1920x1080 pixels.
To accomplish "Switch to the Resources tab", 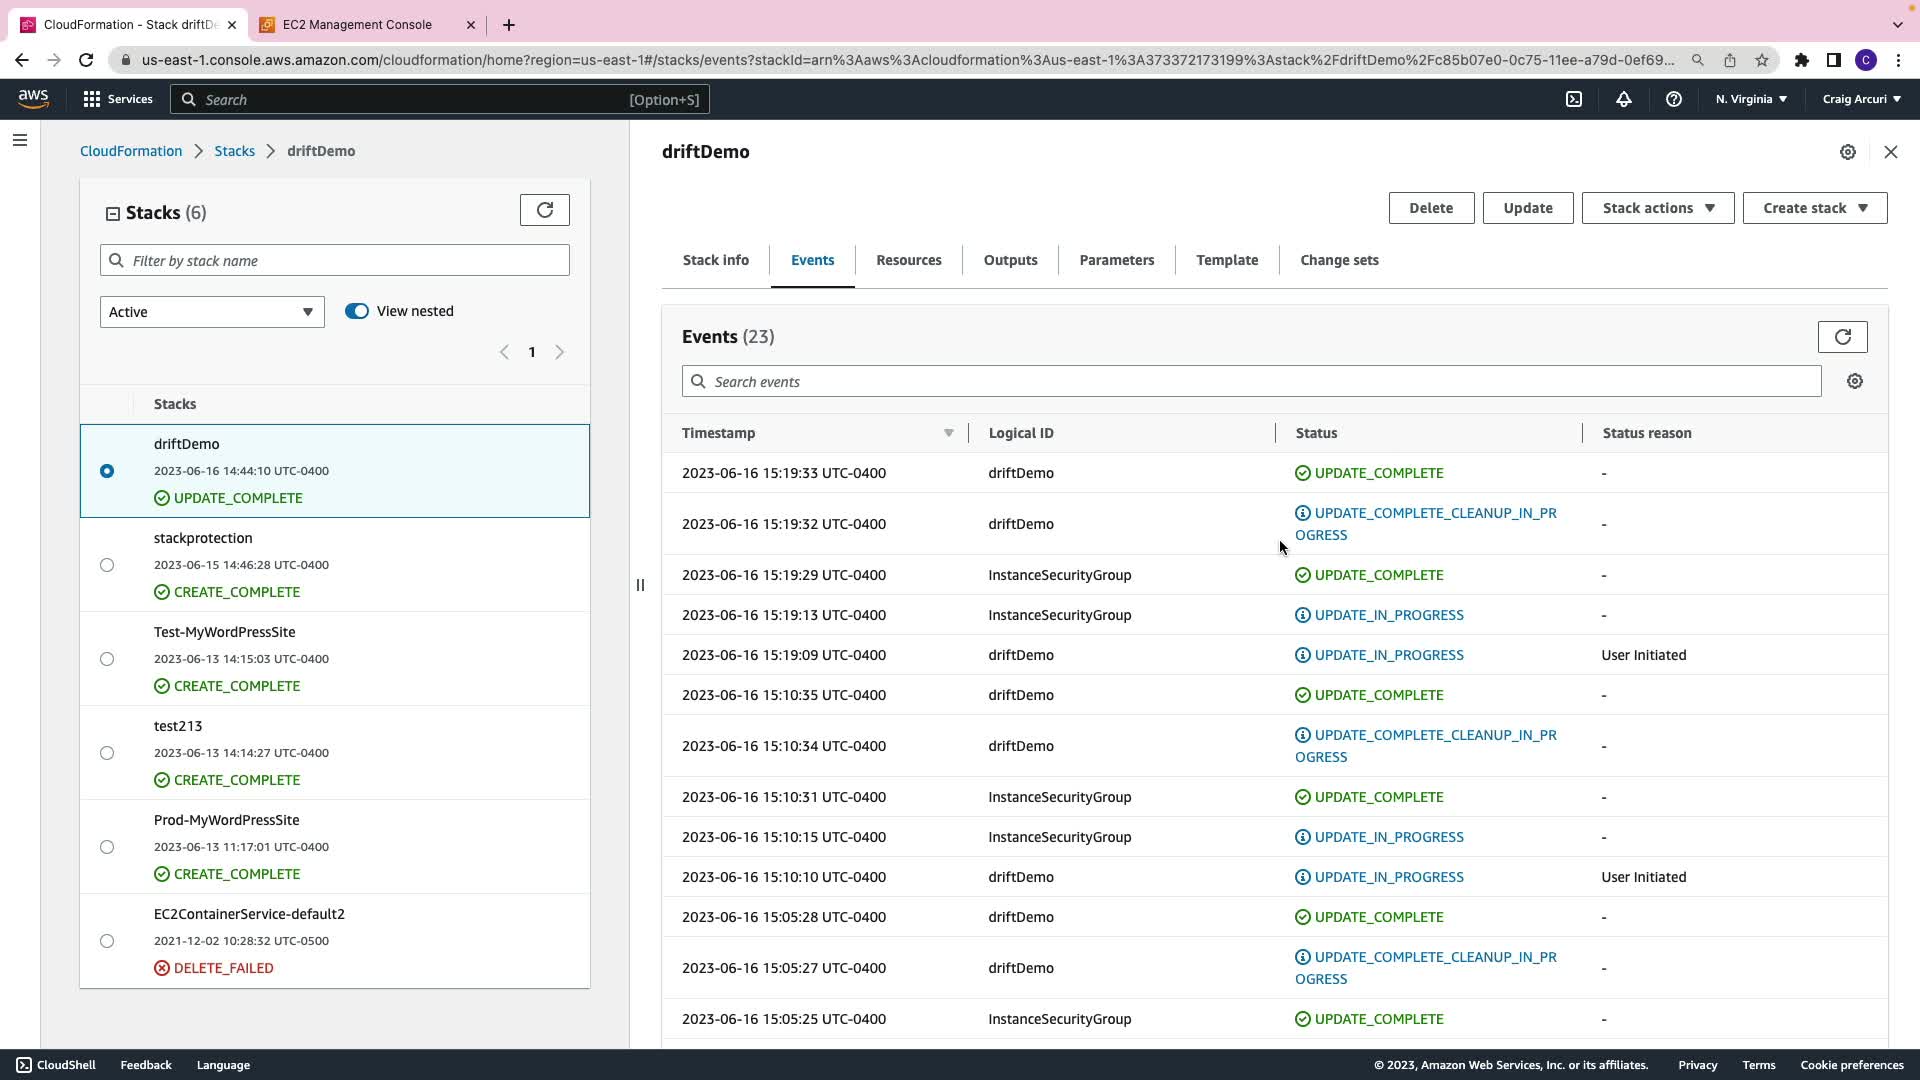I will [908, 260].
